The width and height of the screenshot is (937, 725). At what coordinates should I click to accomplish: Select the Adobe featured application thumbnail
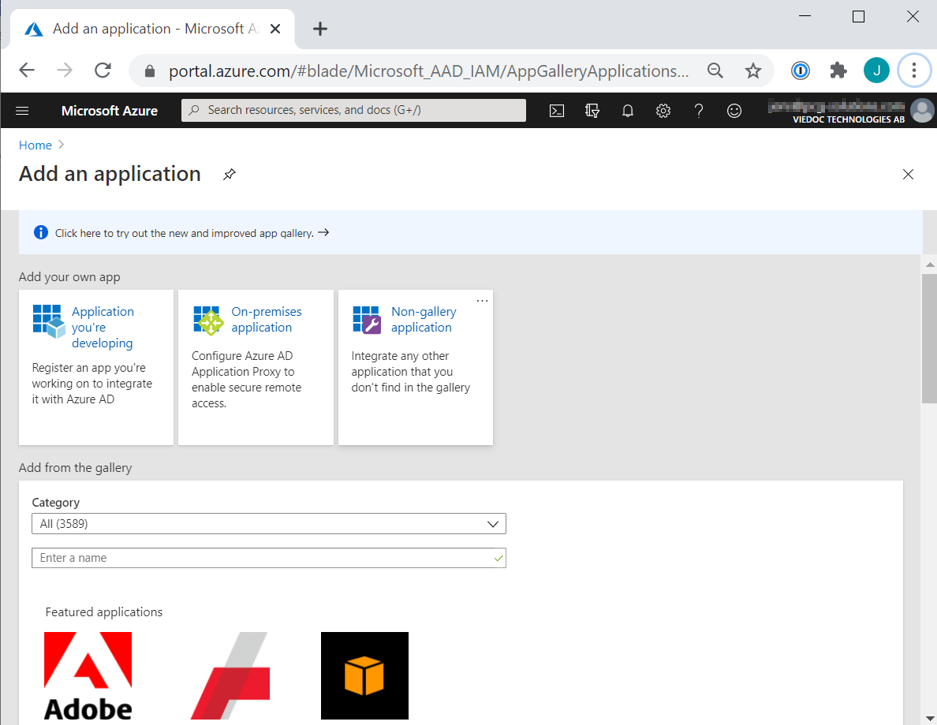coord(88,677)
